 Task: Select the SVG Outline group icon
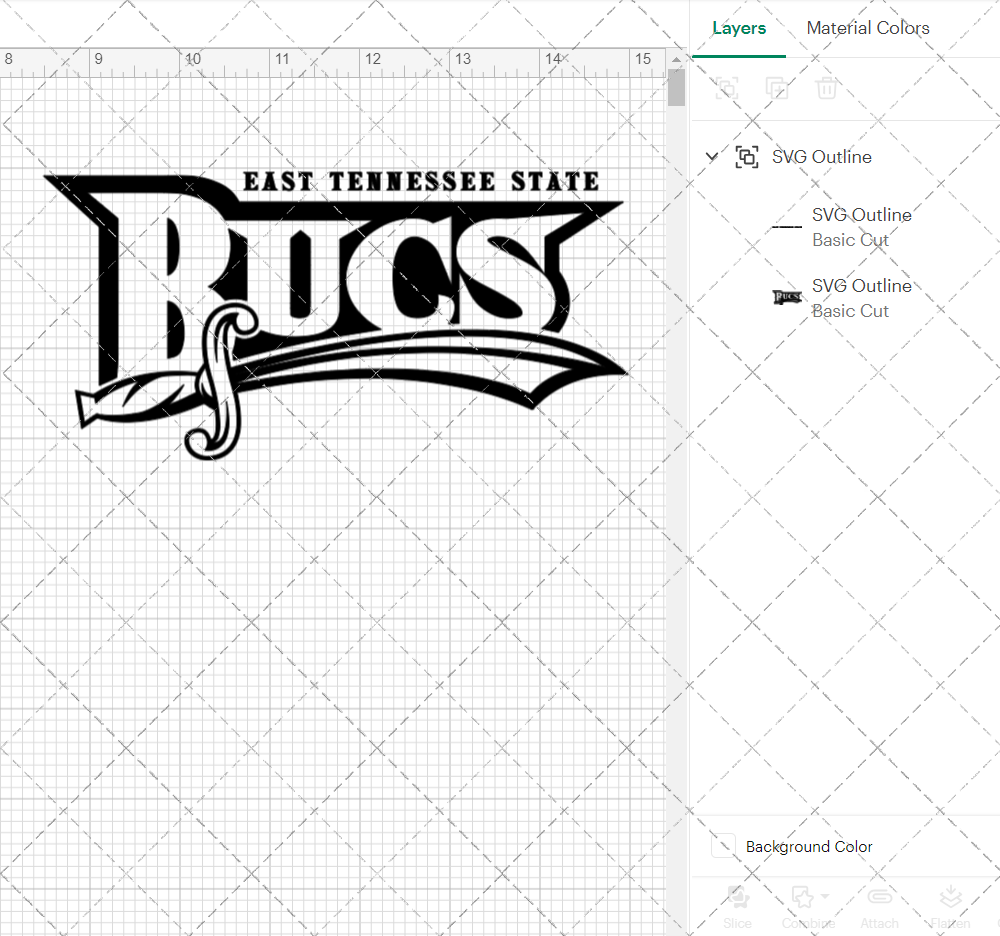tap(747, 157)
